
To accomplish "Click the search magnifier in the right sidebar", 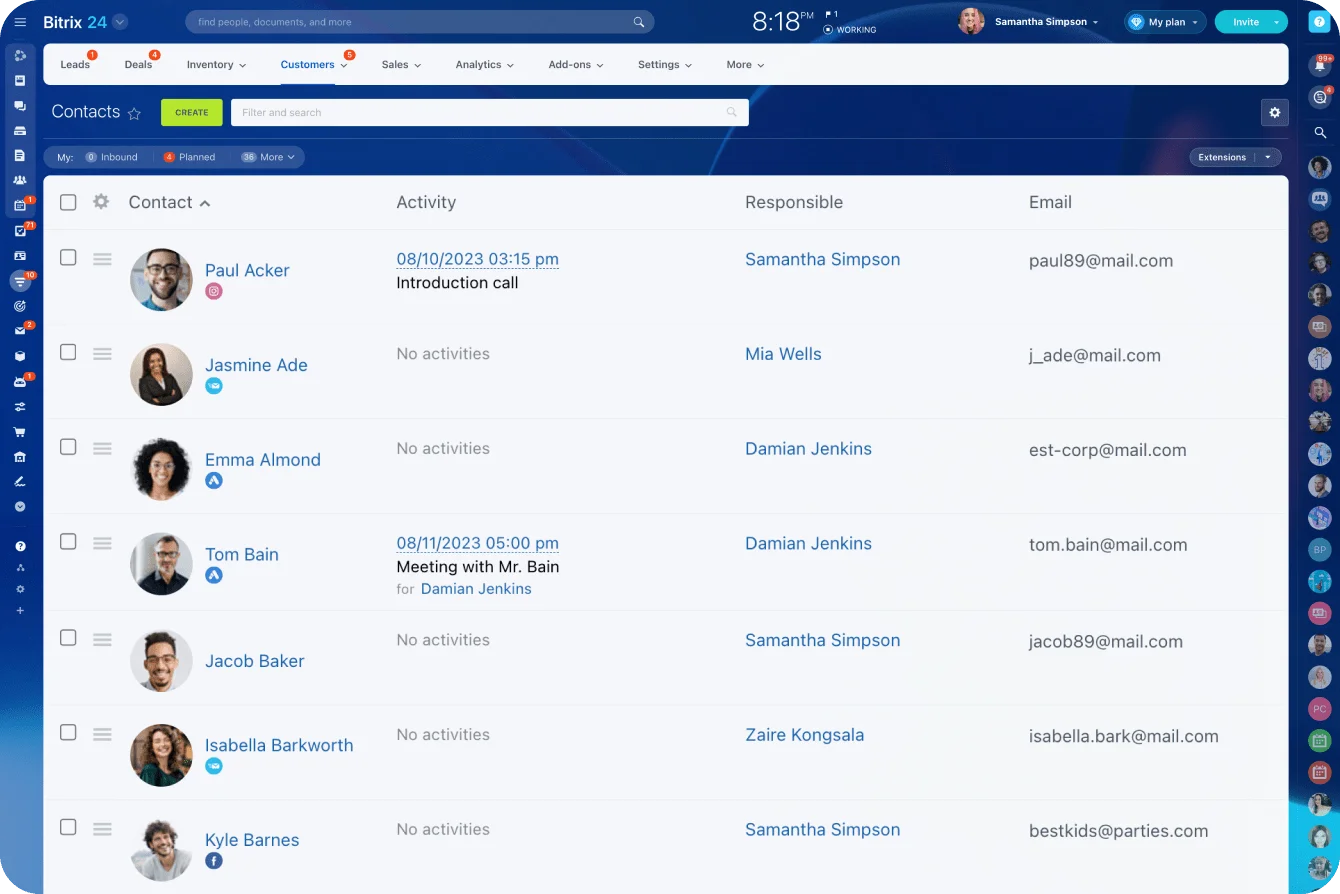I will pyautogui.click(x=1320, y=132).
